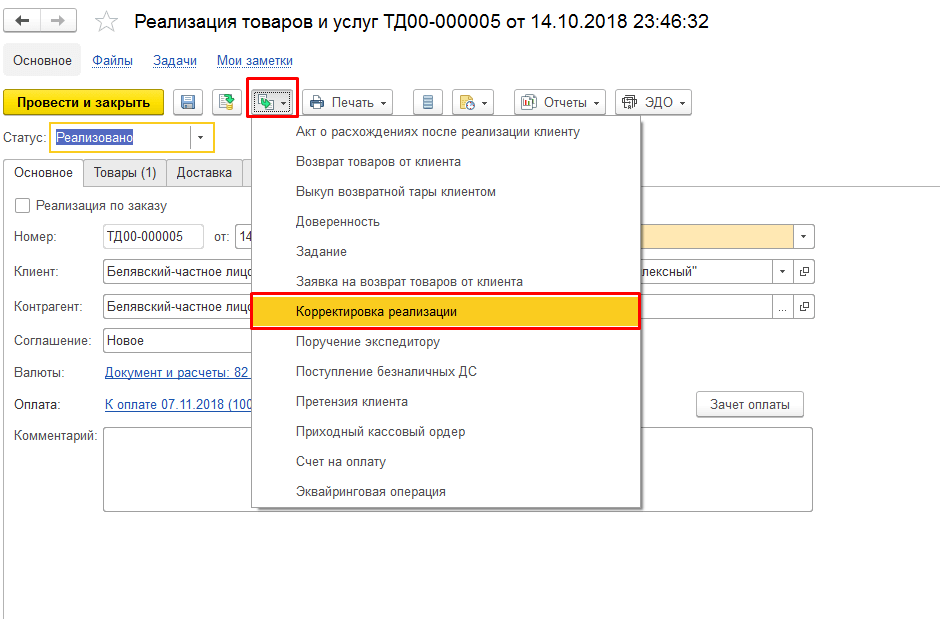Switch to the Товары (1) tab
940x619 pixels.
pyautogui.click(x=125, y=173)
